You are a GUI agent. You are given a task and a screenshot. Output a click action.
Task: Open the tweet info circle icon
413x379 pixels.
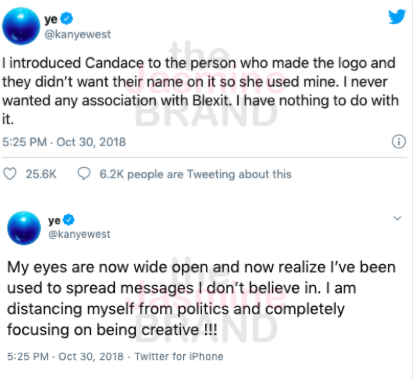point(399,142)
